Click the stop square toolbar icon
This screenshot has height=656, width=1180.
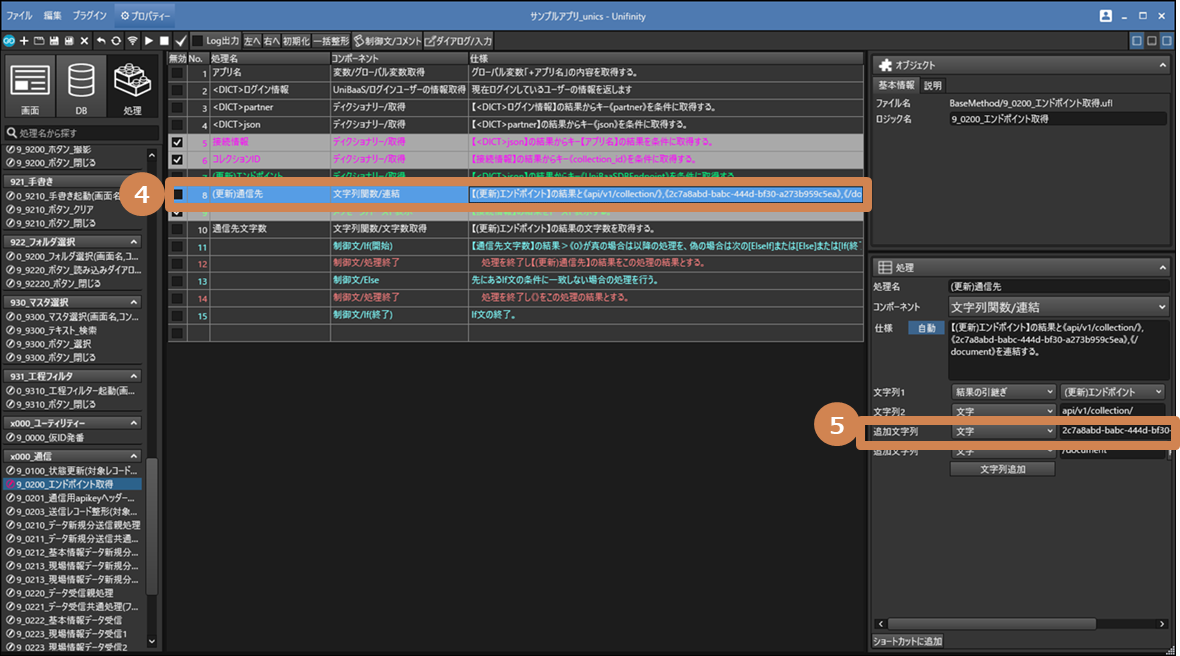[164, 41]
